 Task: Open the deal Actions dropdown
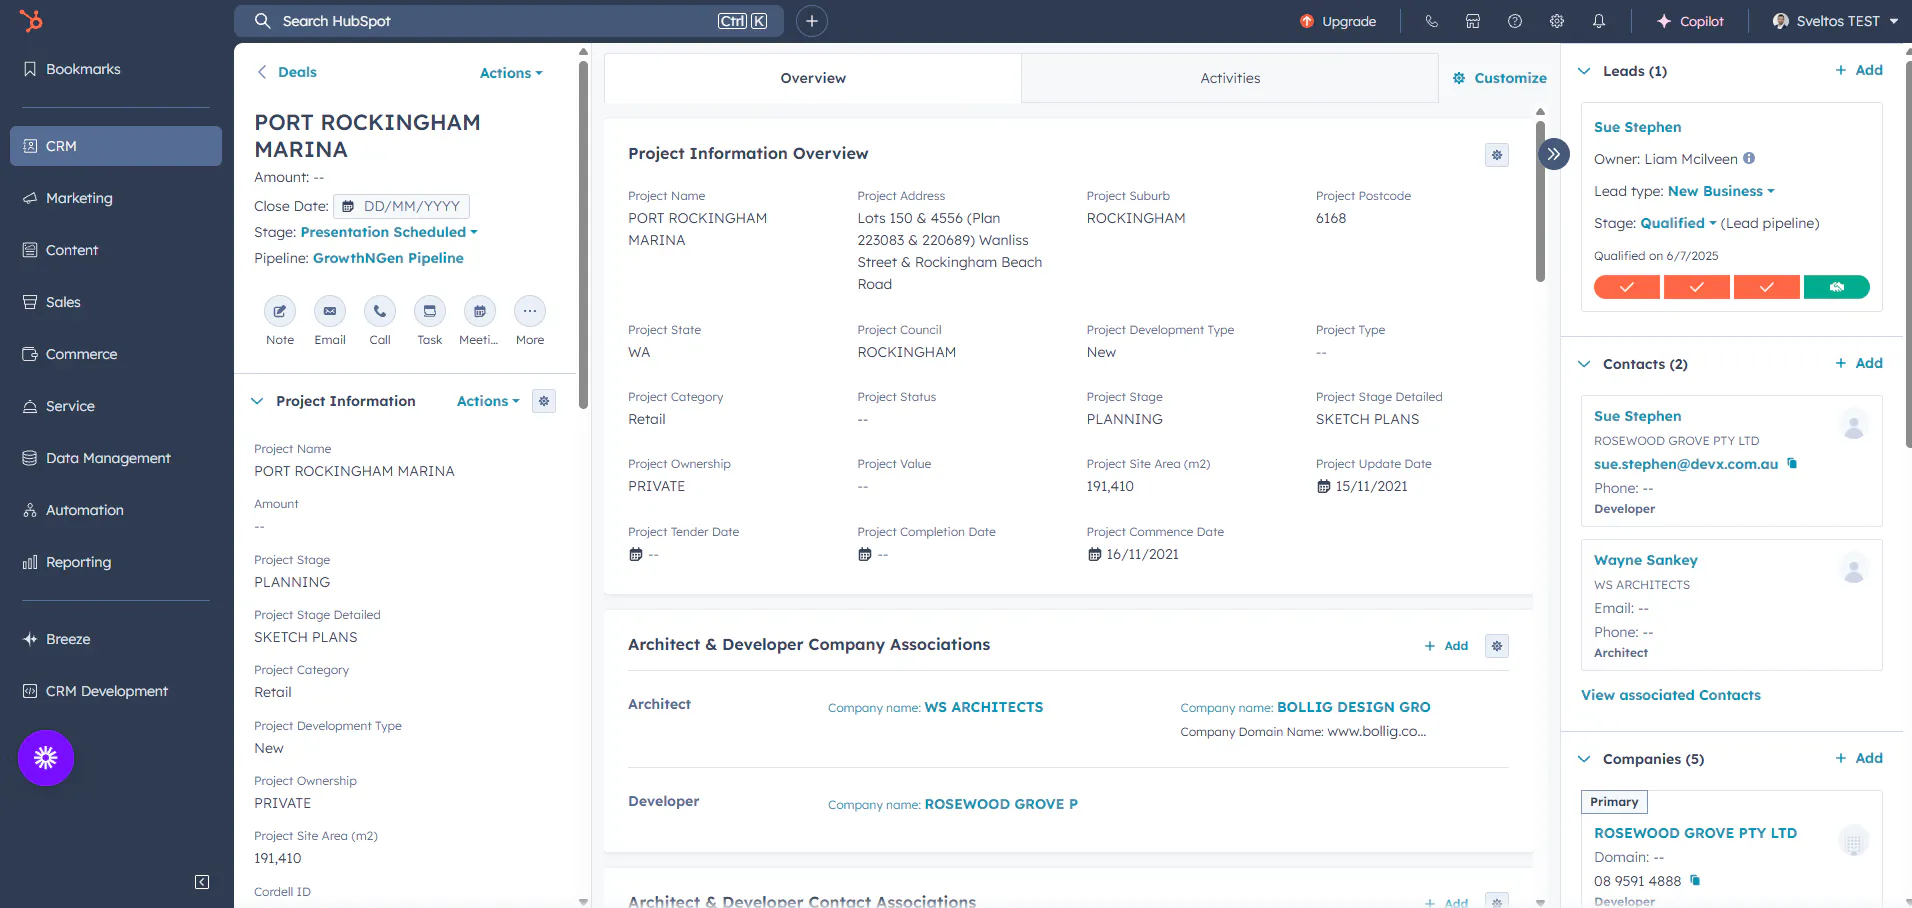click(x=511, y=73)
